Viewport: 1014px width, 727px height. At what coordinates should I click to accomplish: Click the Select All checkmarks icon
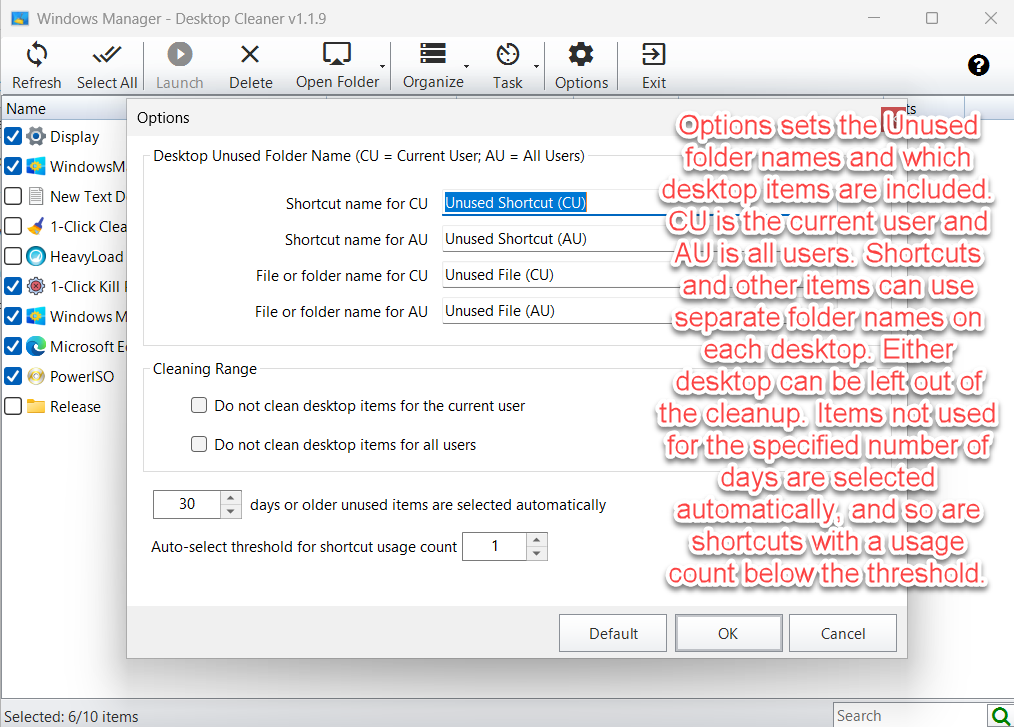click(107, 54)
